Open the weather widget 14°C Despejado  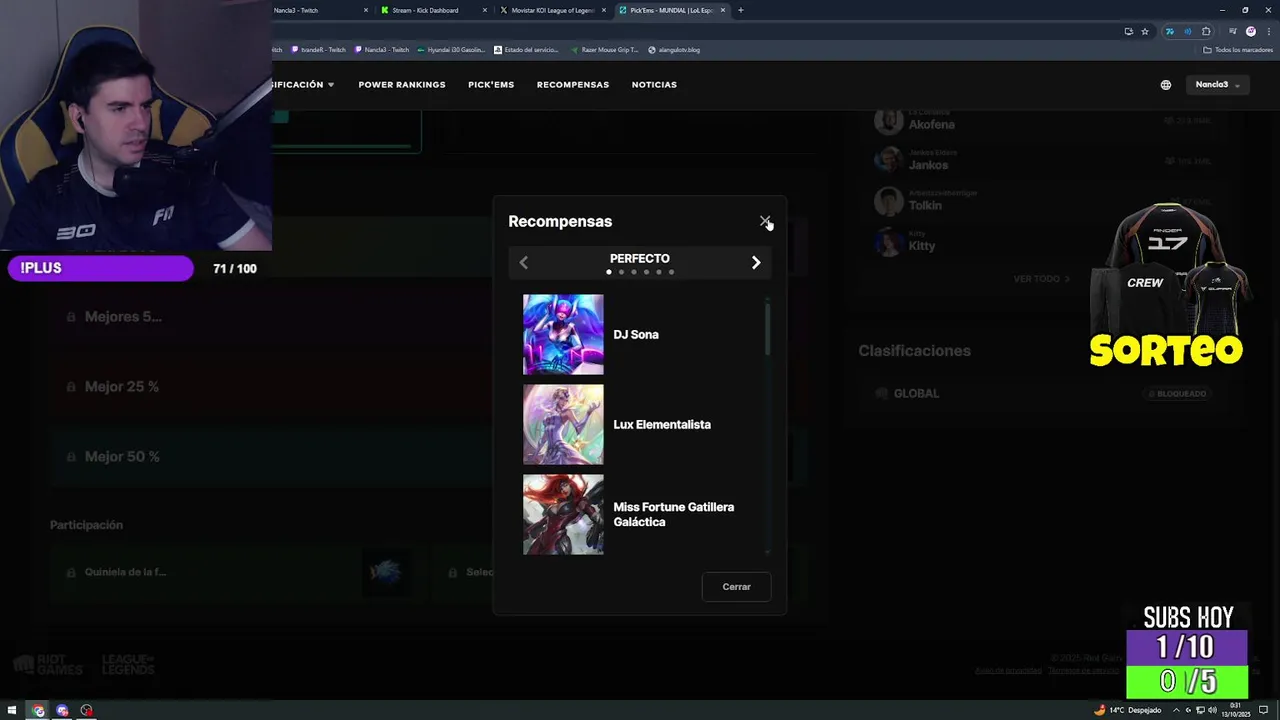(x=1128, y=710)
